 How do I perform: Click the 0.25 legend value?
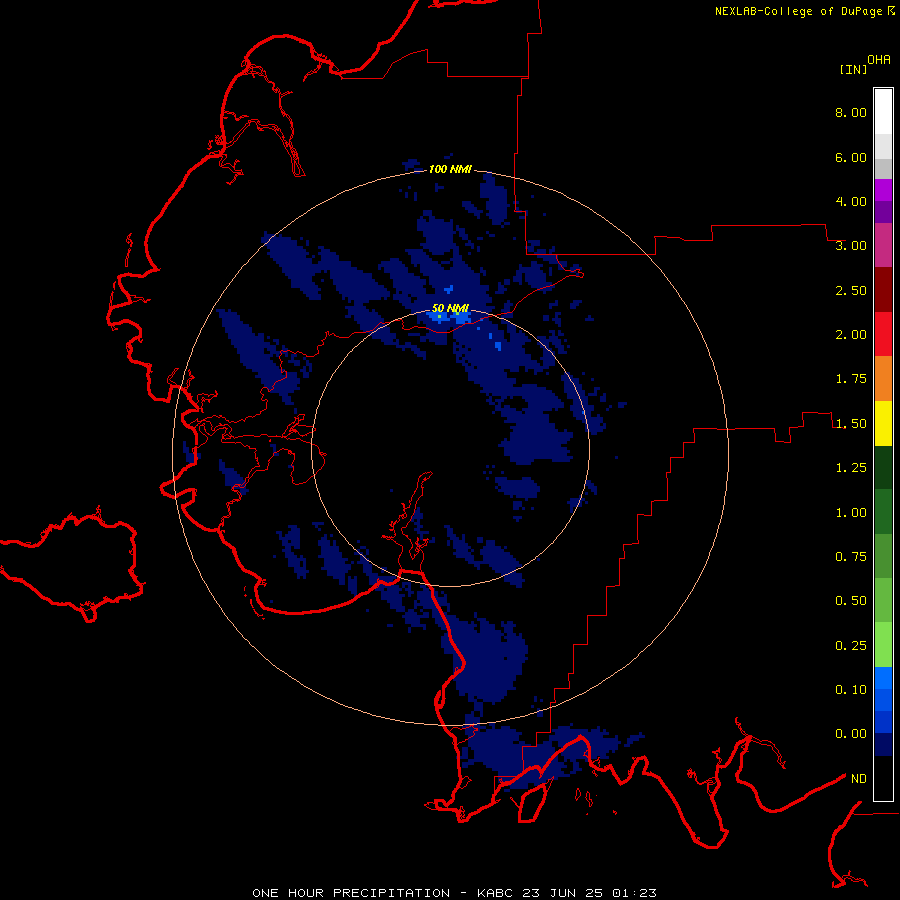851,646
